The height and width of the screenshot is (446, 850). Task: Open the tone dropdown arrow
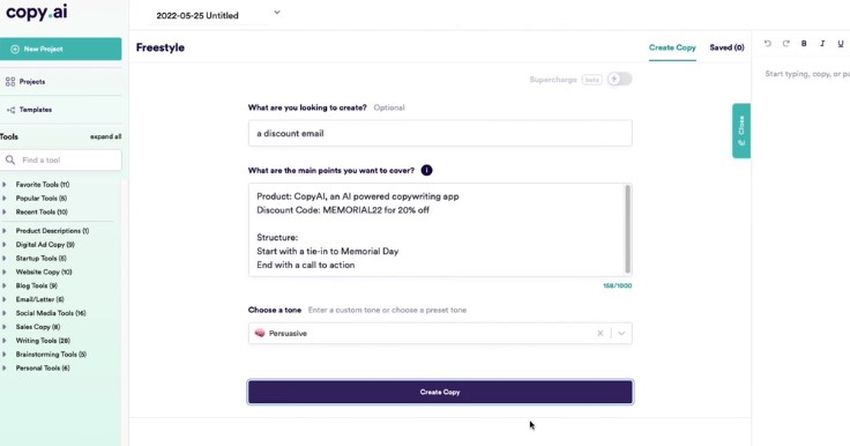click(x=621, y=333)
